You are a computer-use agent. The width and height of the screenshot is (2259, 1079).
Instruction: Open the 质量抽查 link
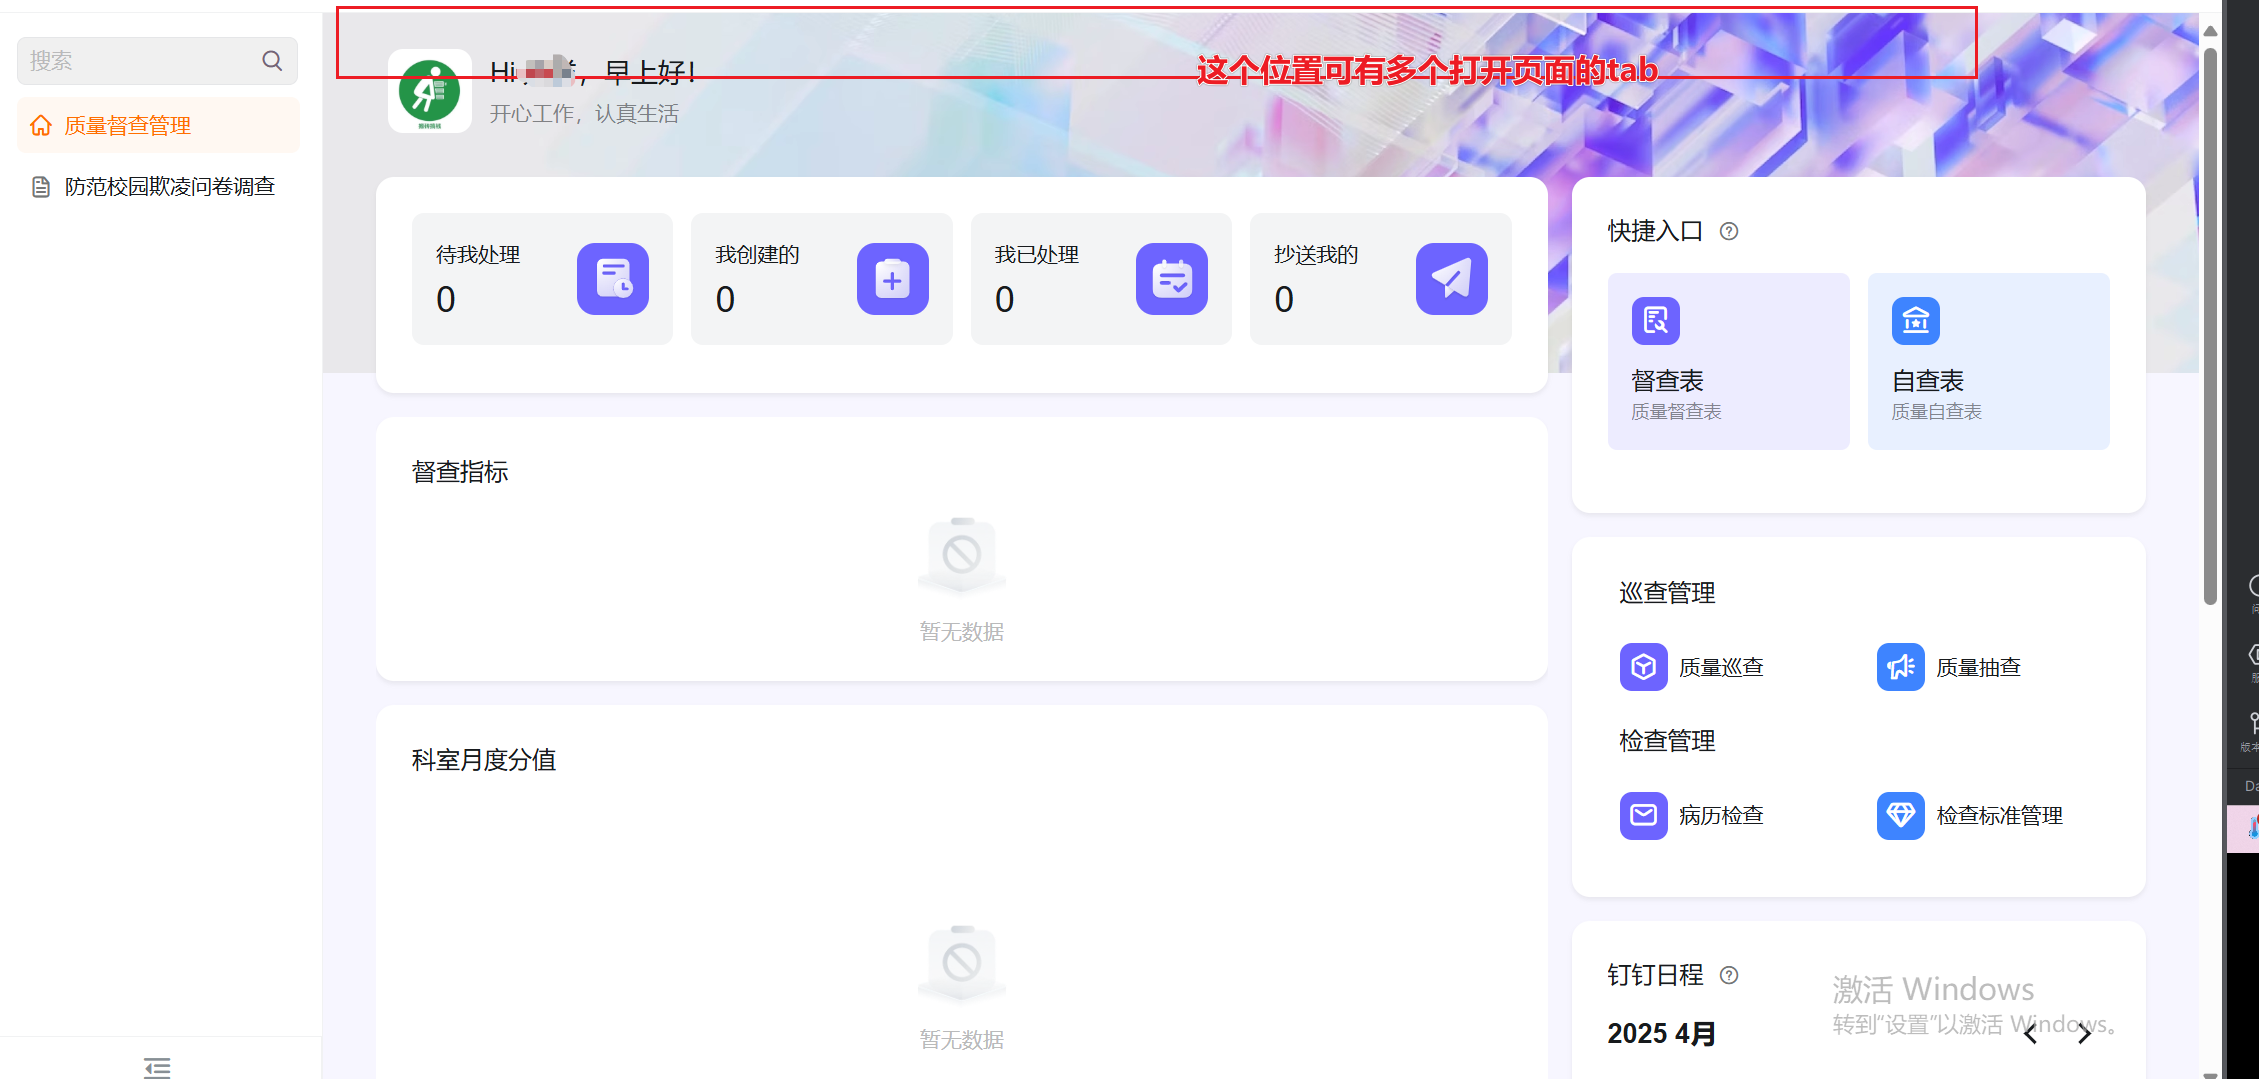1979,668
